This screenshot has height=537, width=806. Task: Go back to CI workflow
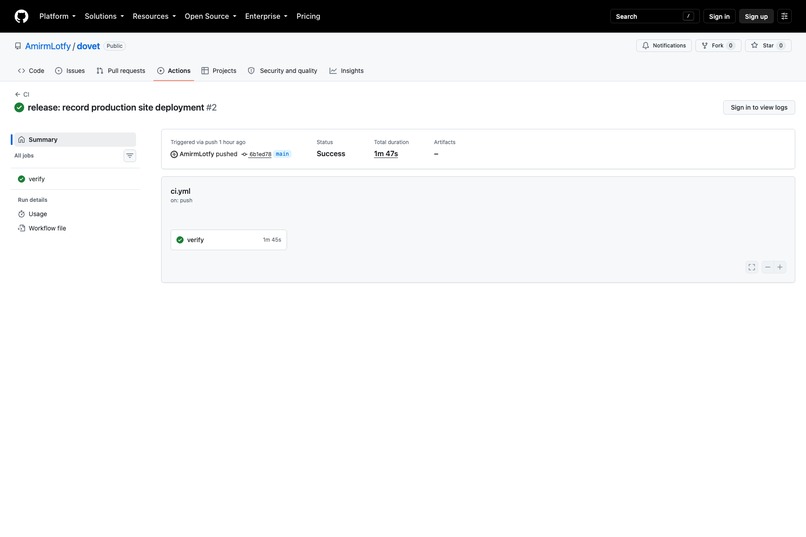pos(22,95)
